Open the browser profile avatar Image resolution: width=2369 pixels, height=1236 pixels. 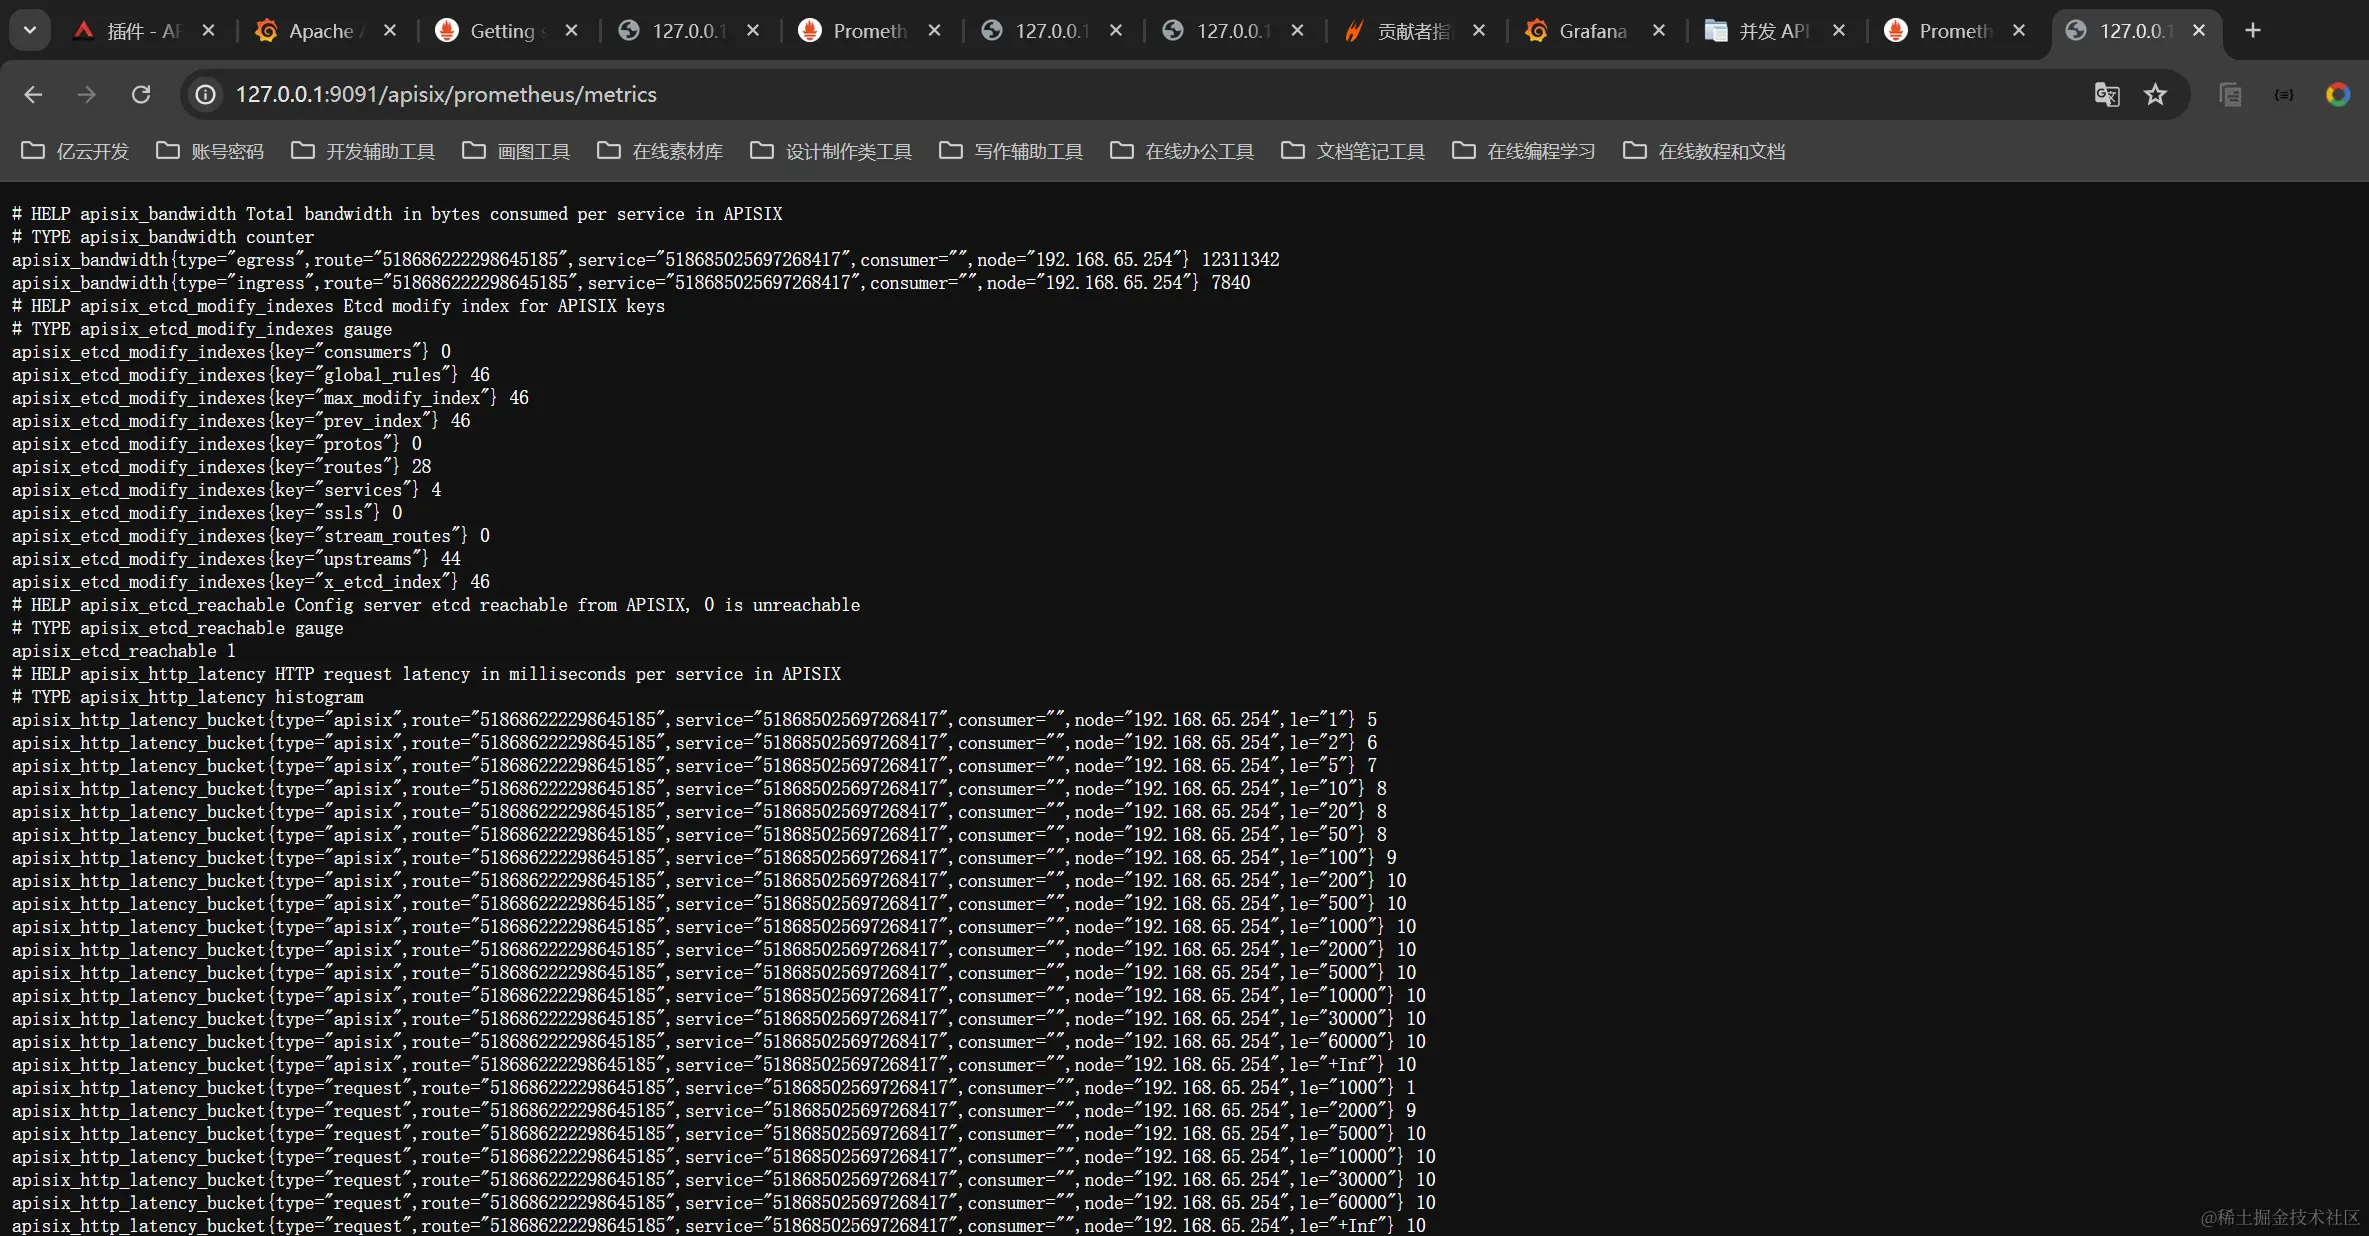click(2338, 94)
